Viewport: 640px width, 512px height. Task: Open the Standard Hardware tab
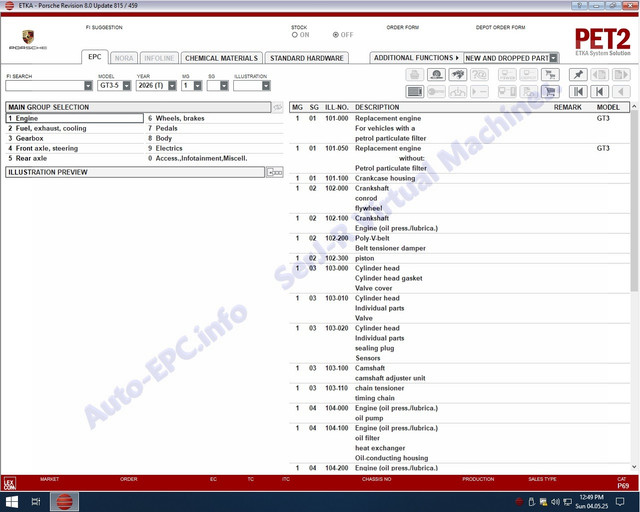point(307,58)
